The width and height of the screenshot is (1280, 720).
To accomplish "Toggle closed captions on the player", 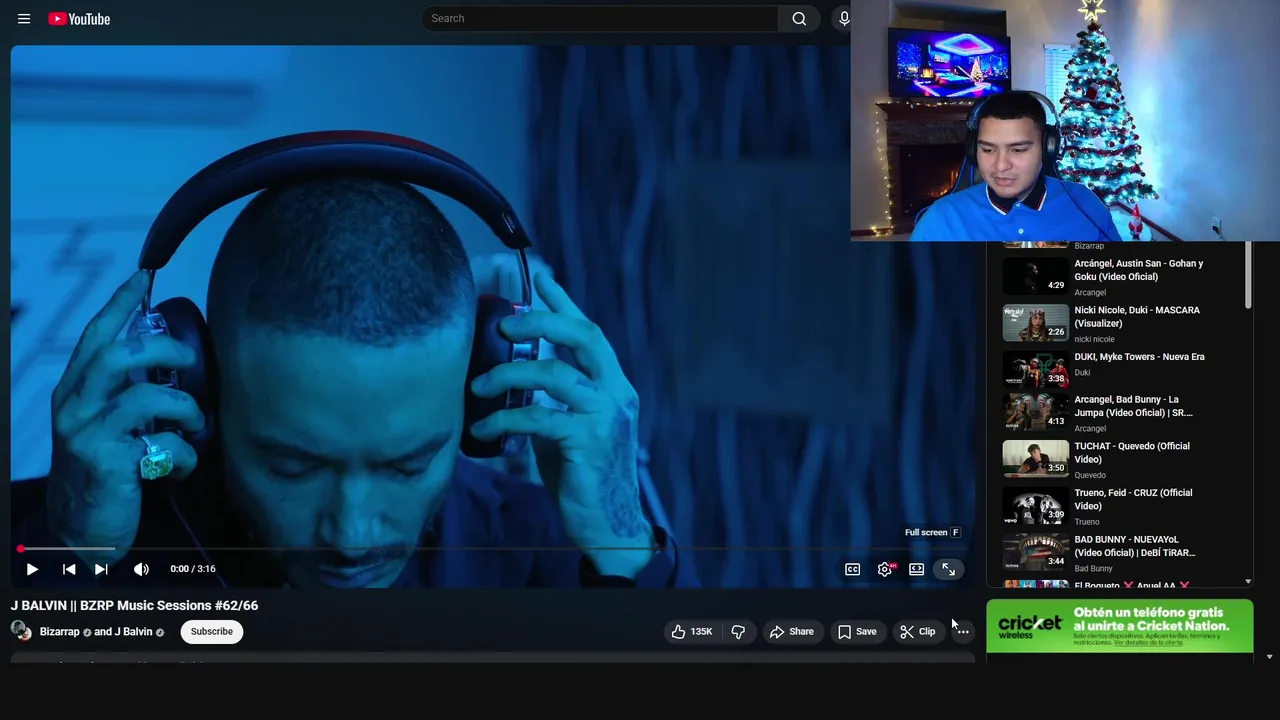I will pos(852,569).
